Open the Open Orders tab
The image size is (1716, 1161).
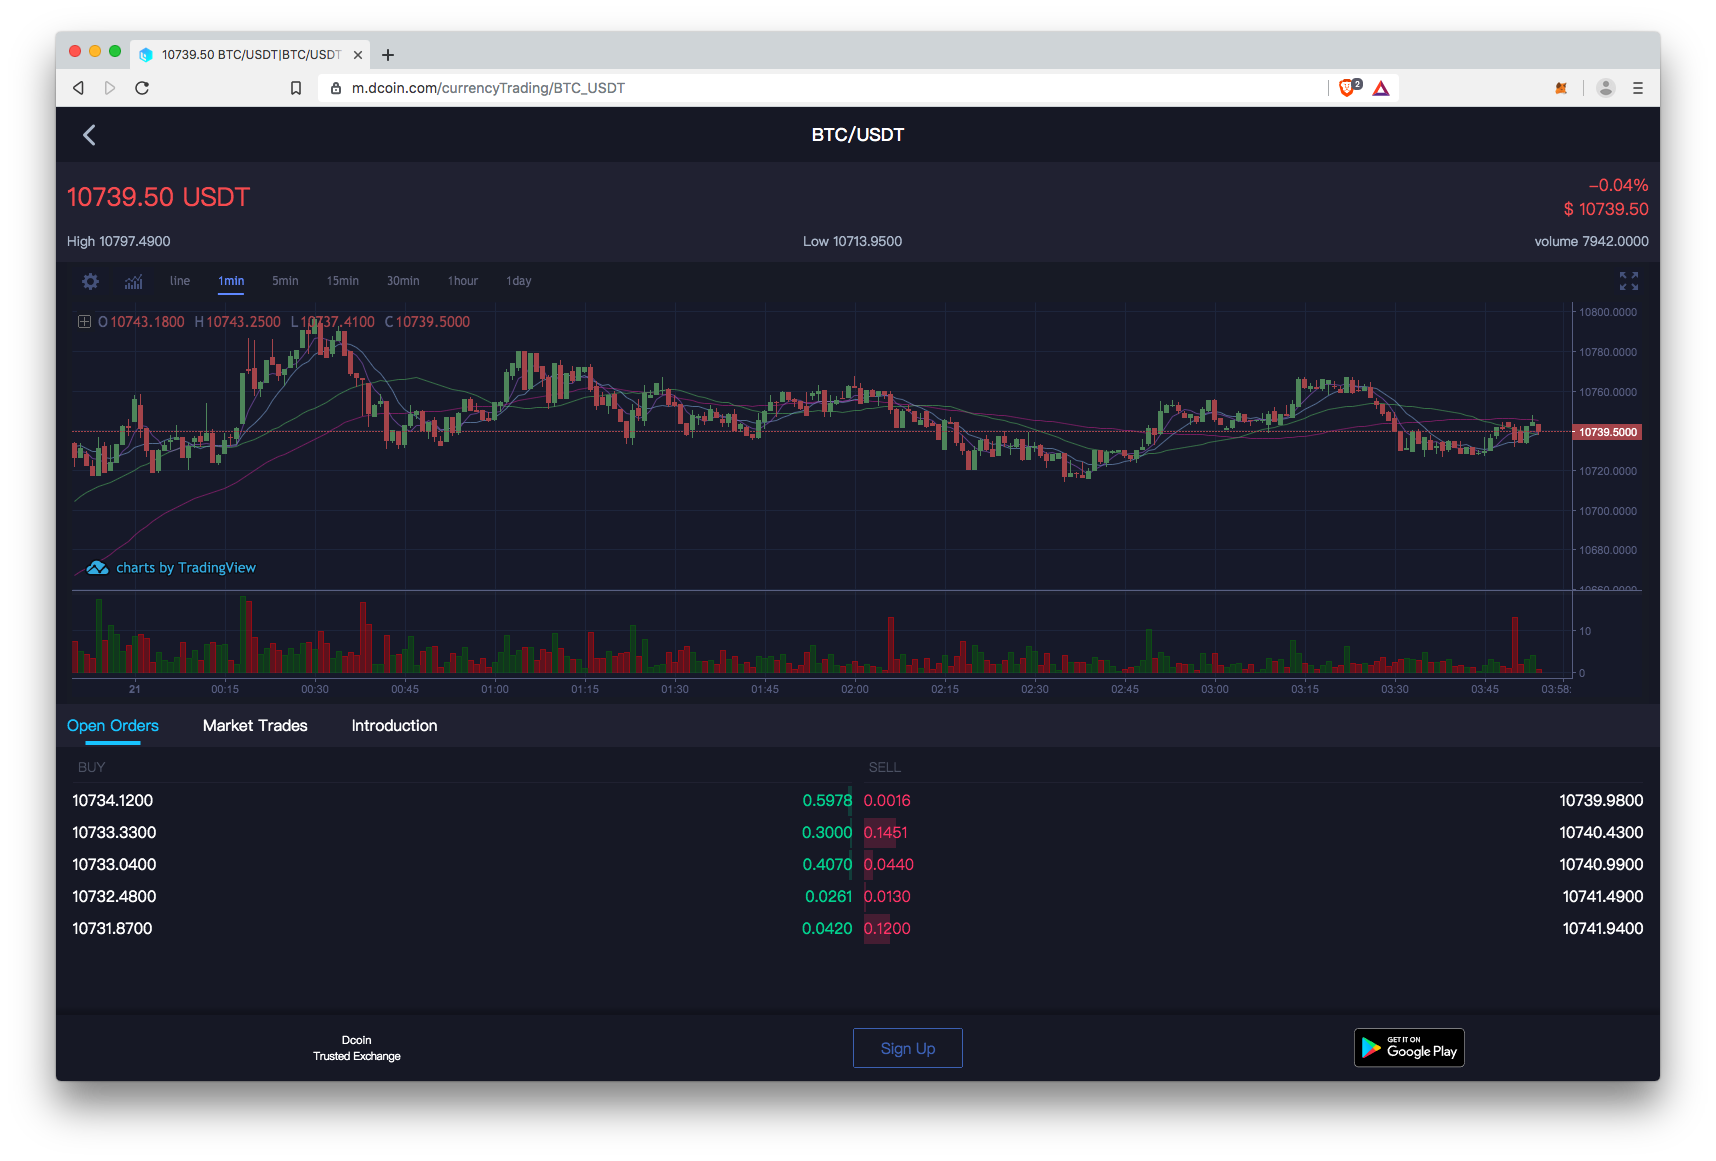[x=113, y=726]
